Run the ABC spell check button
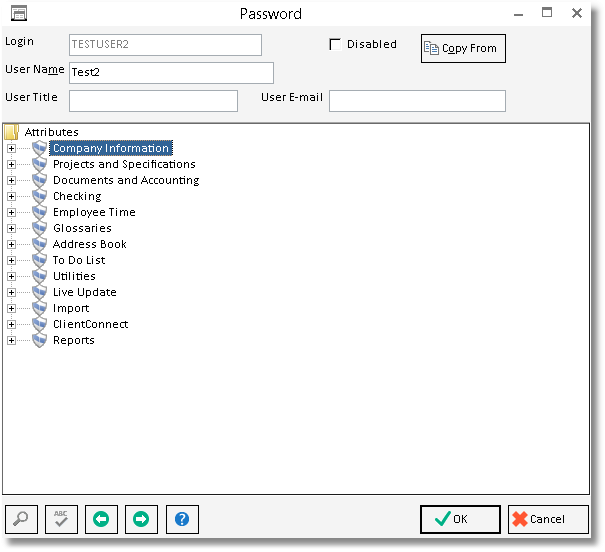 click(61, 519)
